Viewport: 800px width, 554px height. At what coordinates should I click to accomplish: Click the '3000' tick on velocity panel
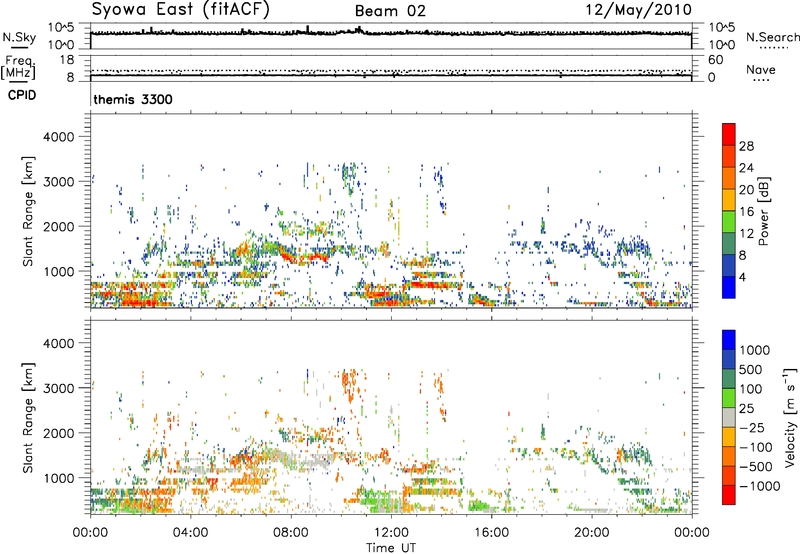coord(58,388)
